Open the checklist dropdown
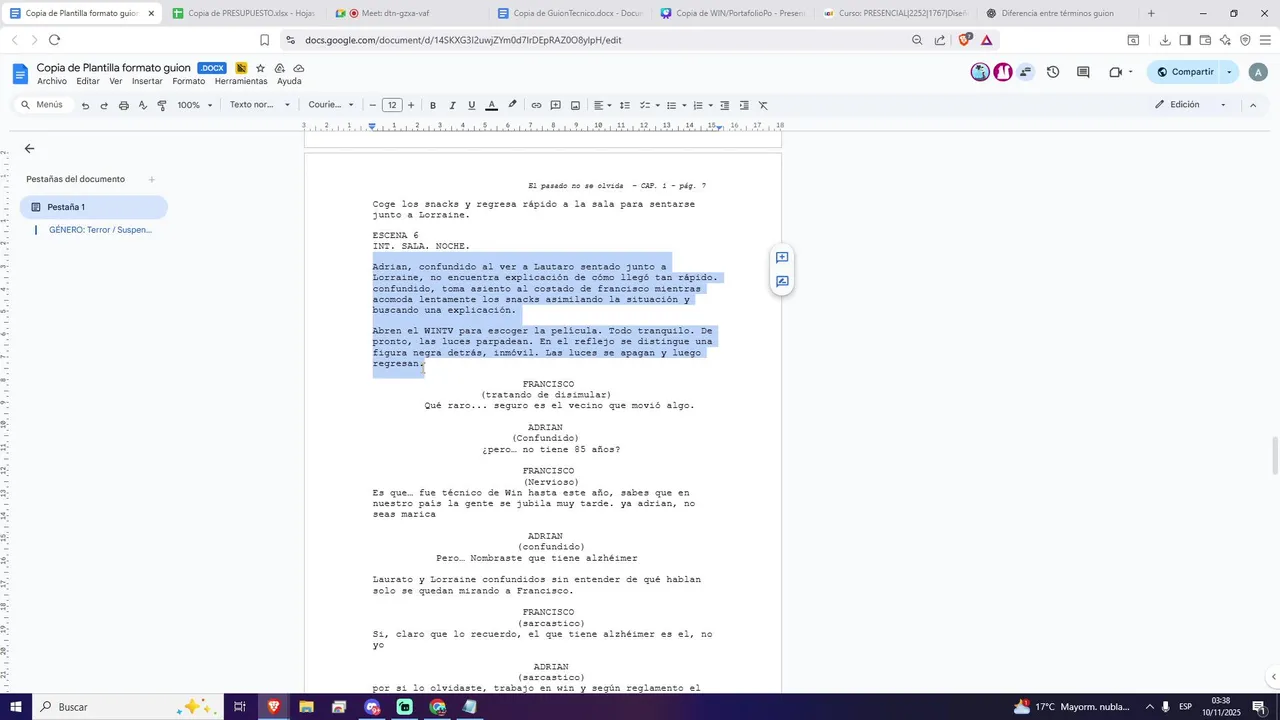The width and height of the screenshot is (1280, 720). coord(649,105)
